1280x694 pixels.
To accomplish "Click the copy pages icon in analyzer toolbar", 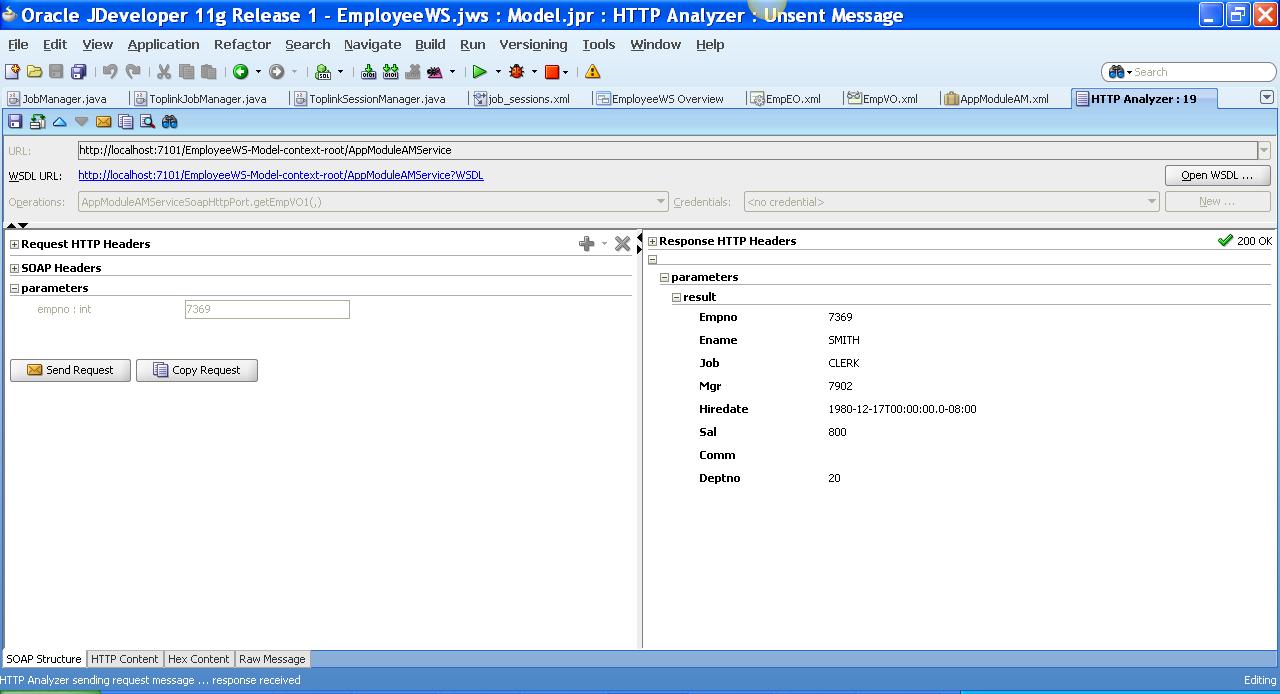I will click(x=126, y=122).
